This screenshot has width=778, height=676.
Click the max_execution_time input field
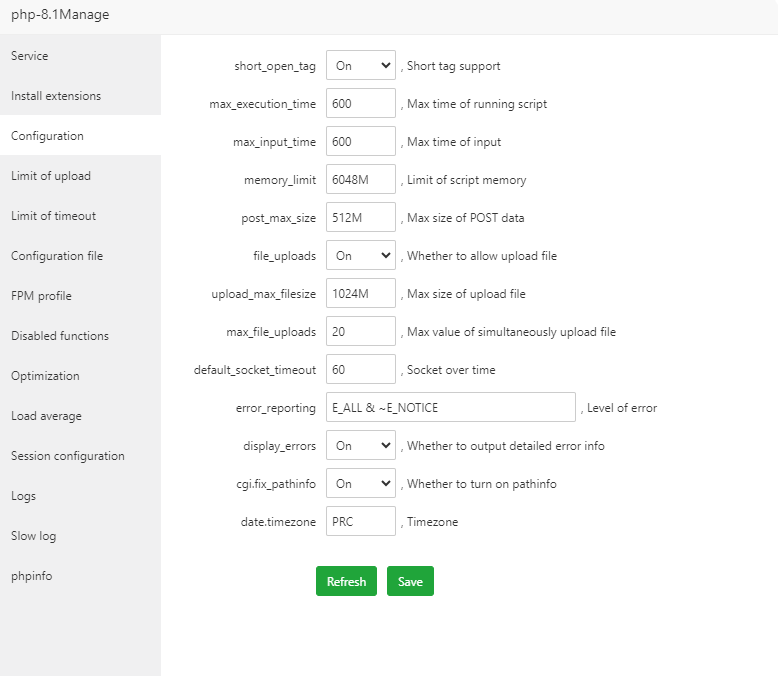click(x=360, y=104)
